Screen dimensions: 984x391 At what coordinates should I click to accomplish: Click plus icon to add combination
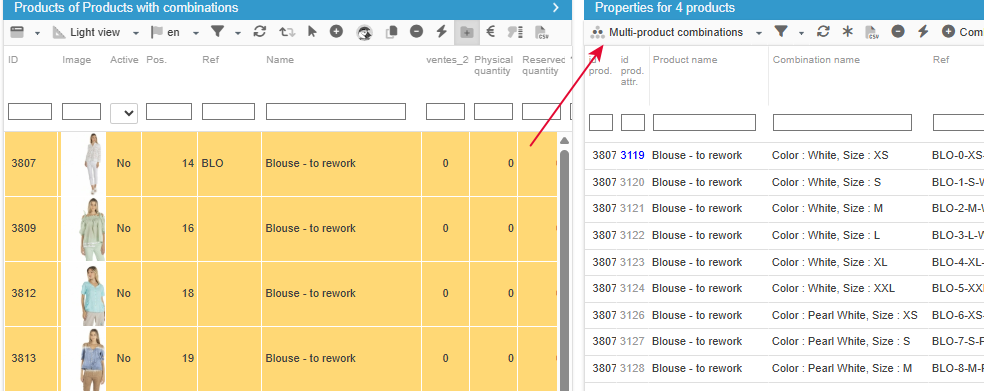[949, 31]
